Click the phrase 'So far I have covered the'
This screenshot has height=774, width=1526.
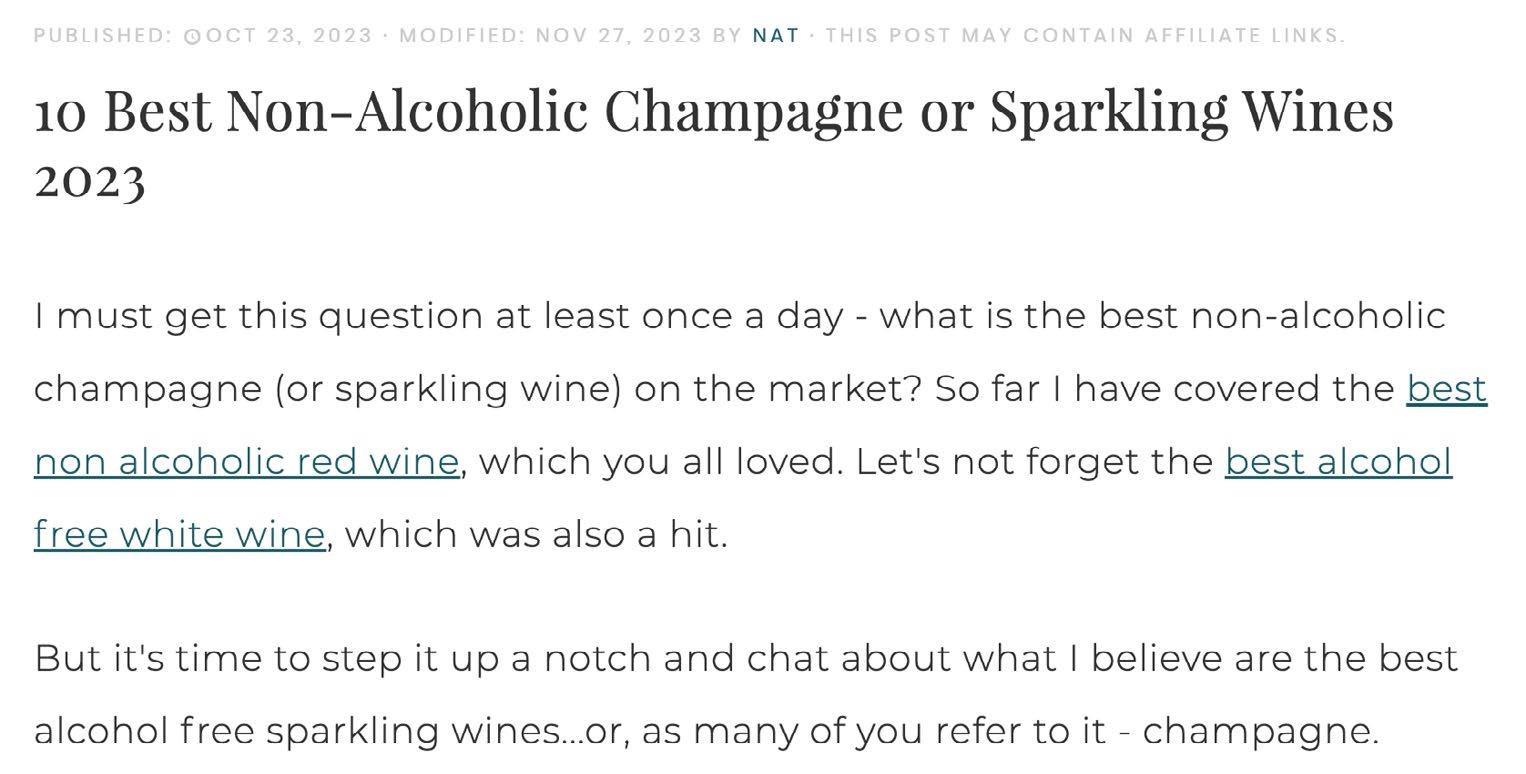pyautogui.click(x=1165, y=388)
